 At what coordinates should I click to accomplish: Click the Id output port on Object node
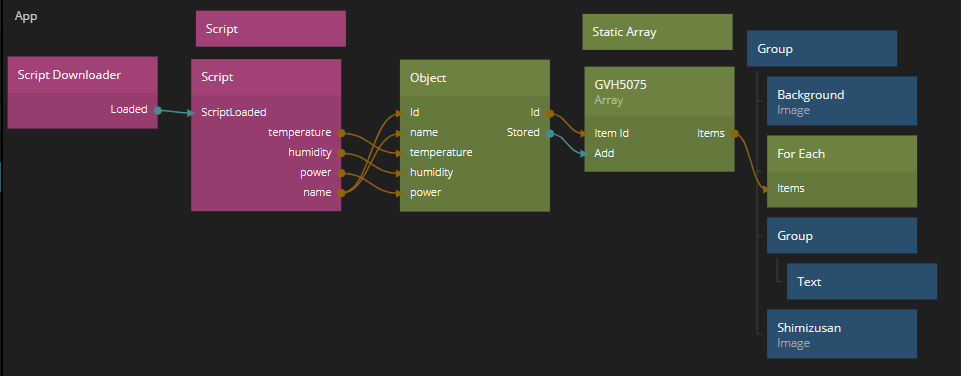[550, 113]
